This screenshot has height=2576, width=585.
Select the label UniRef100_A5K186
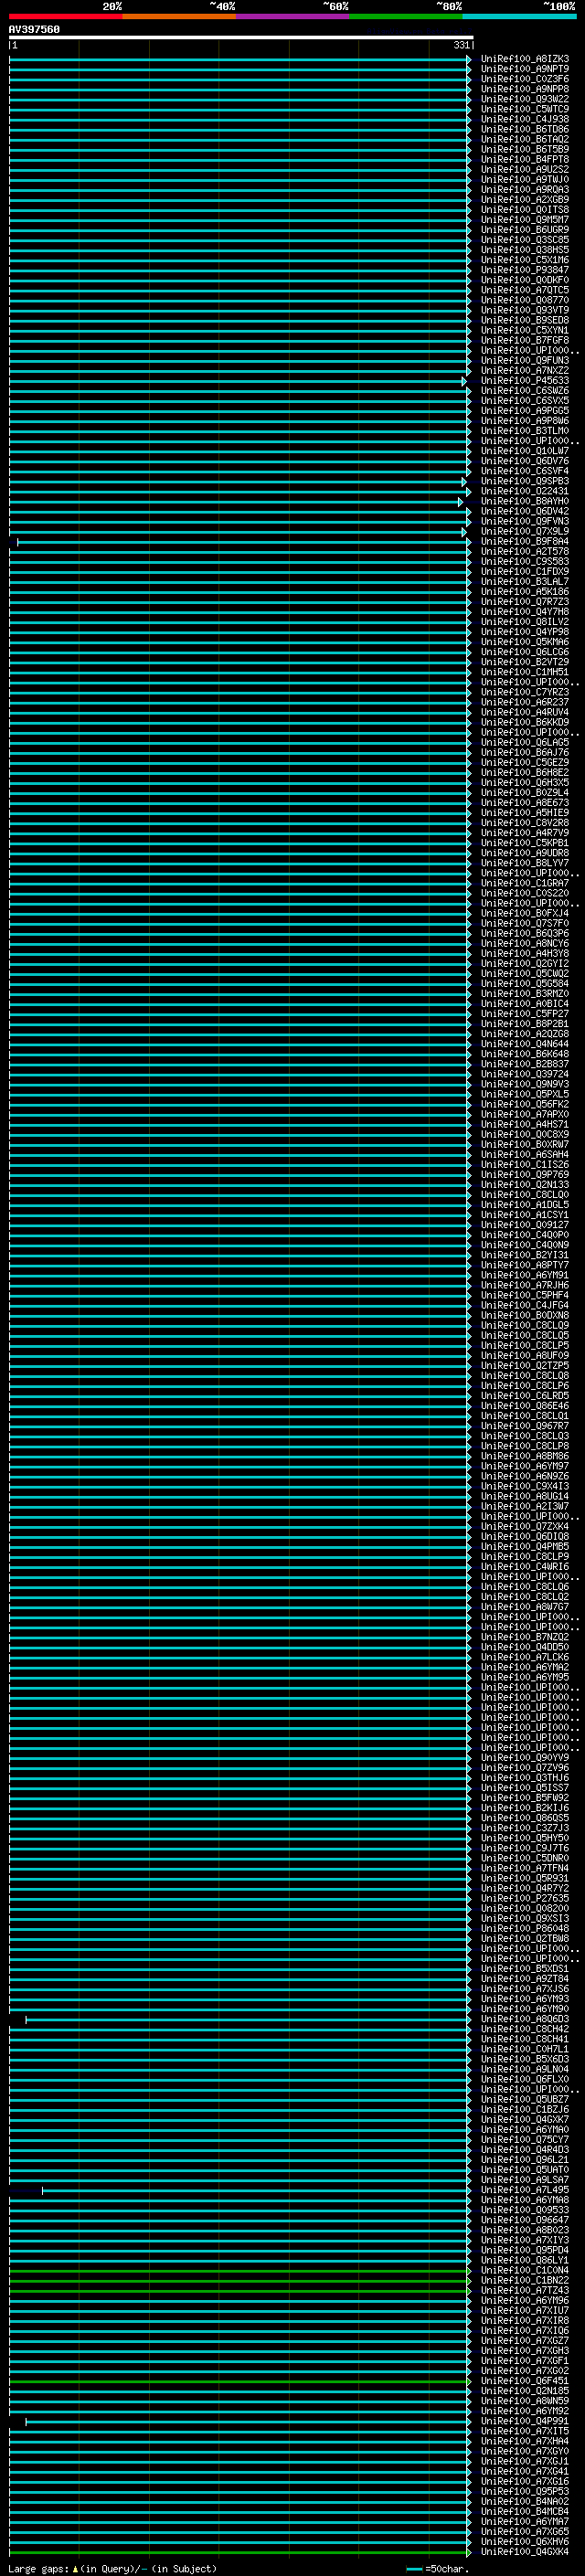click(525, 592)
